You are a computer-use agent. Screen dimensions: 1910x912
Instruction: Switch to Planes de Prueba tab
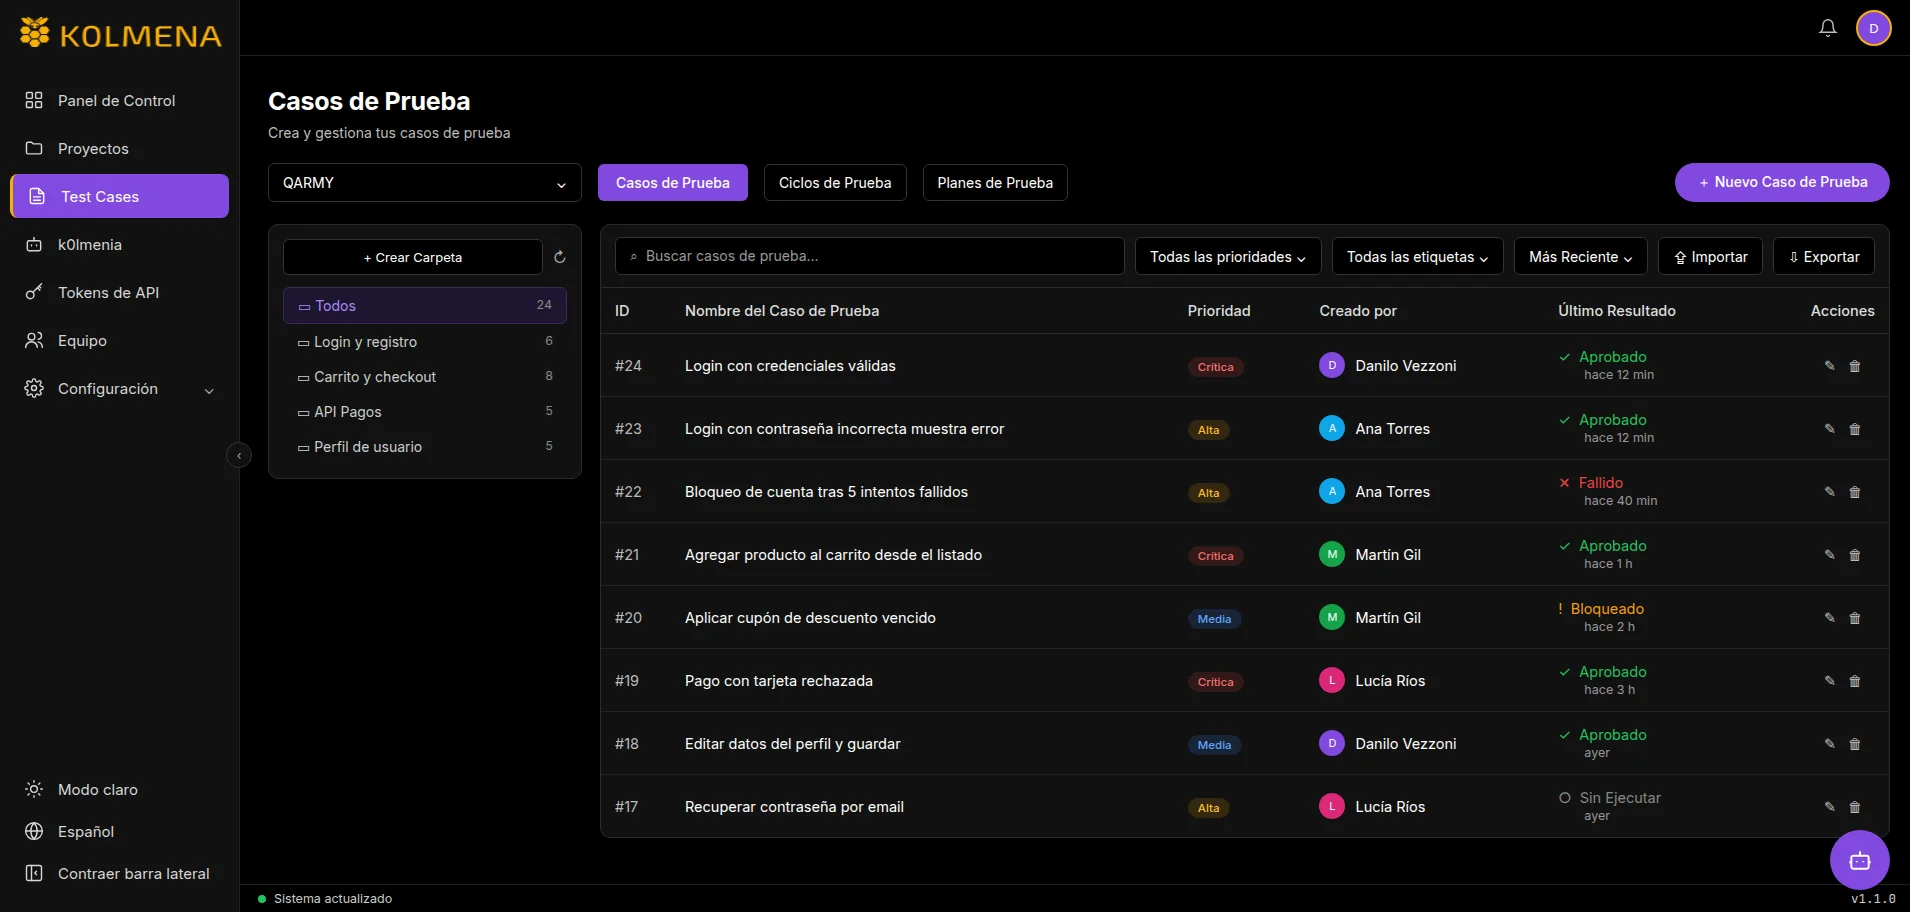coord(995,183)
